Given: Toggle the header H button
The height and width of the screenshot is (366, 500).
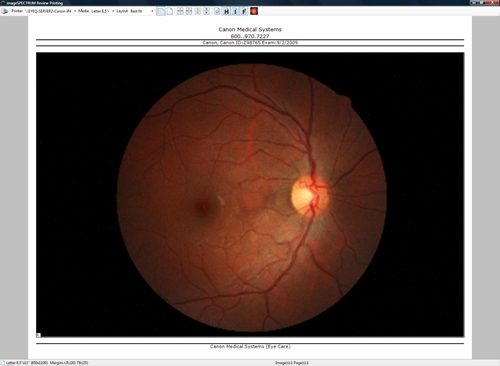Looking at the screenshot, I should [226, 11].
